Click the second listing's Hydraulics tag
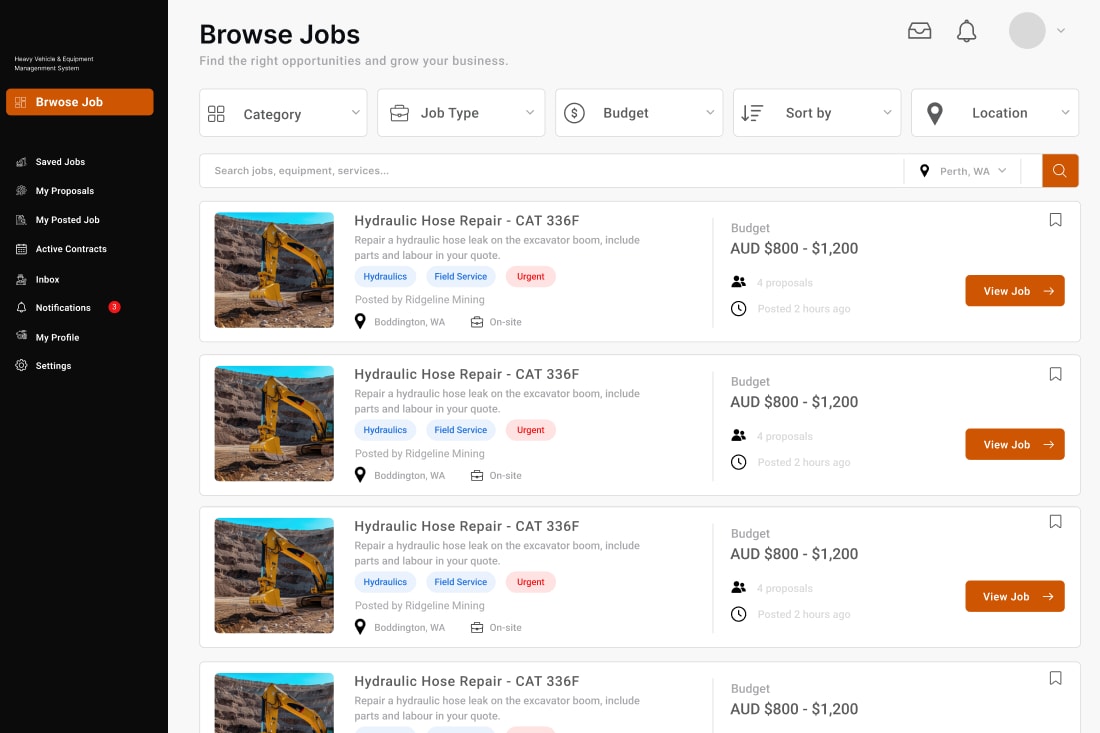 [x=385, y=430]
